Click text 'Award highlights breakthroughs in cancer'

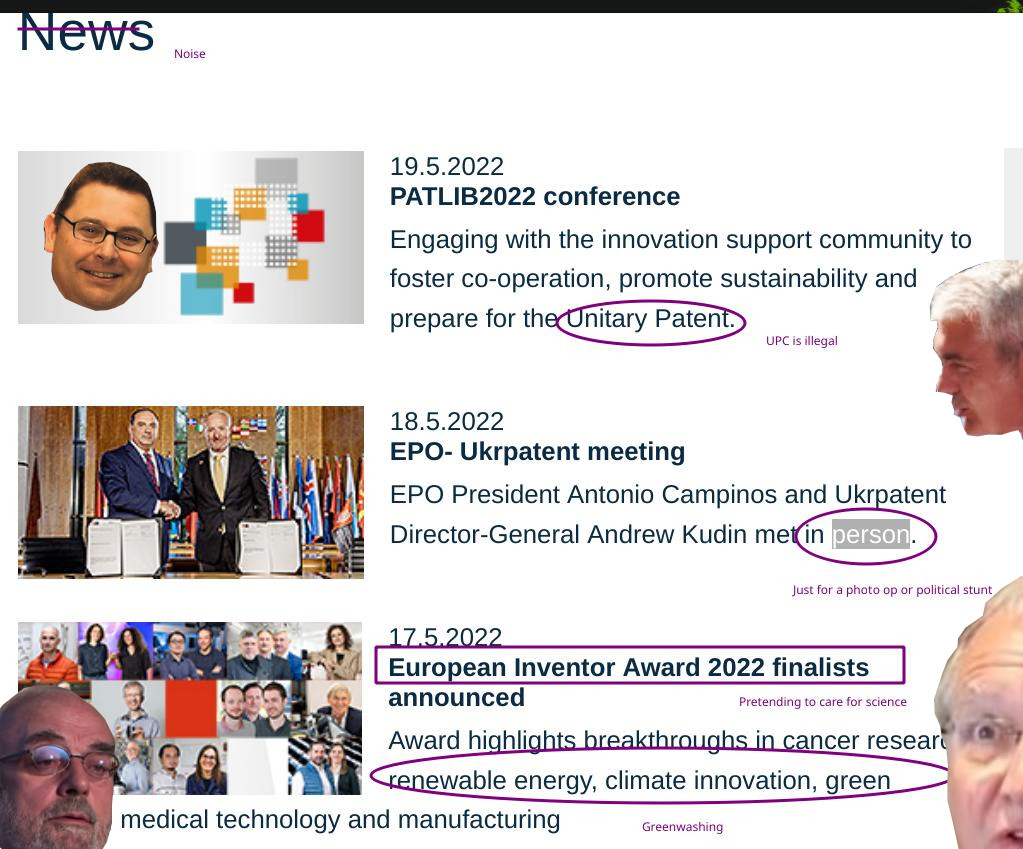pos(623,741)
